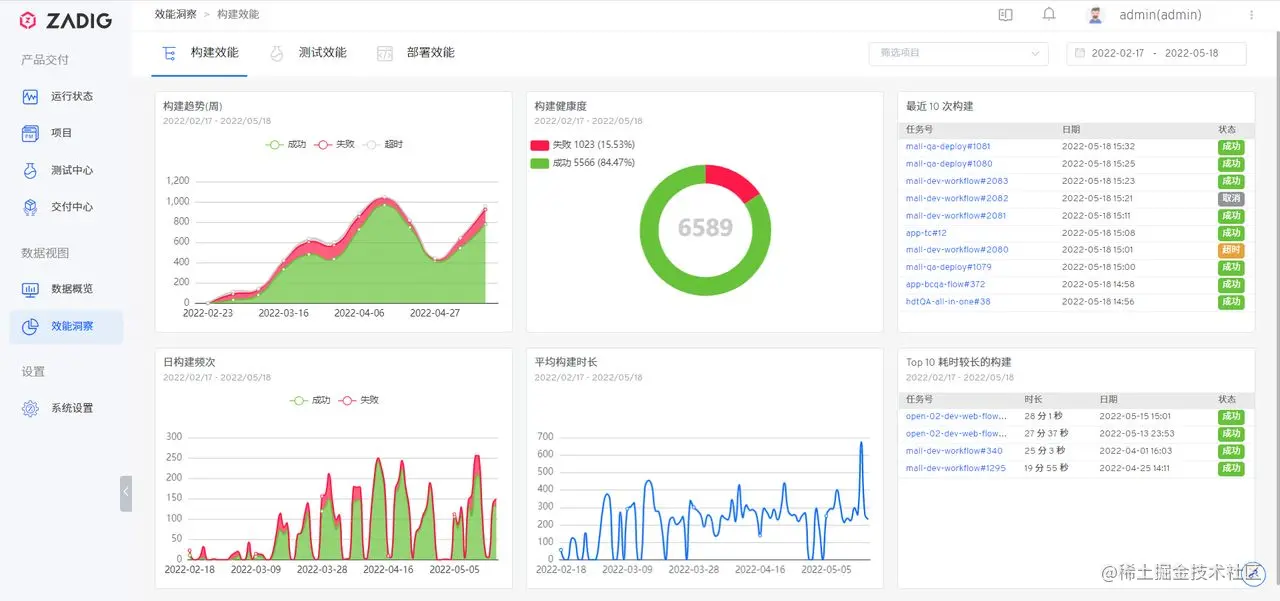Click Top 10 耗时较长的构建 title
This screenshot has height=601, width=1280.
960,361
